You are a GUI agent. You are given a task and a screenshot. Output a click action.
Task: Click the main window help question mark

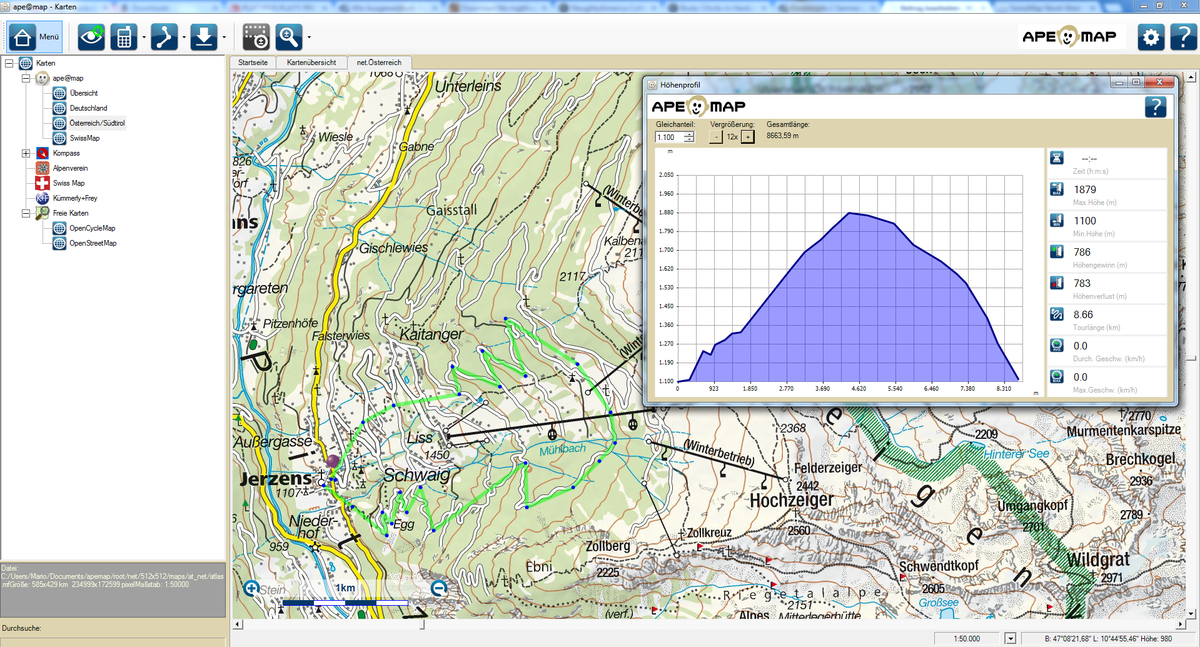point(1184,38)
